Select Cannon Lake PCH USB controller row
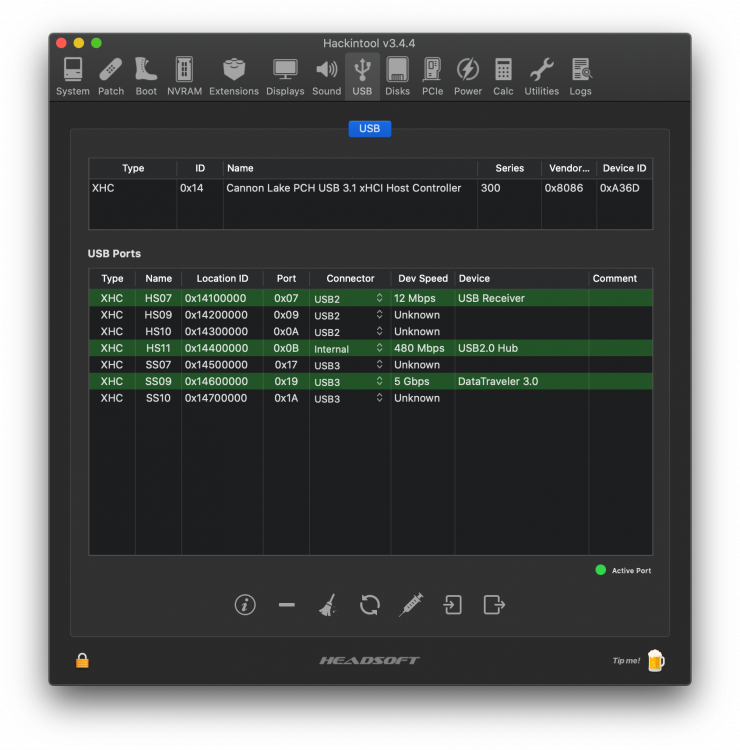 click(370, 188)
